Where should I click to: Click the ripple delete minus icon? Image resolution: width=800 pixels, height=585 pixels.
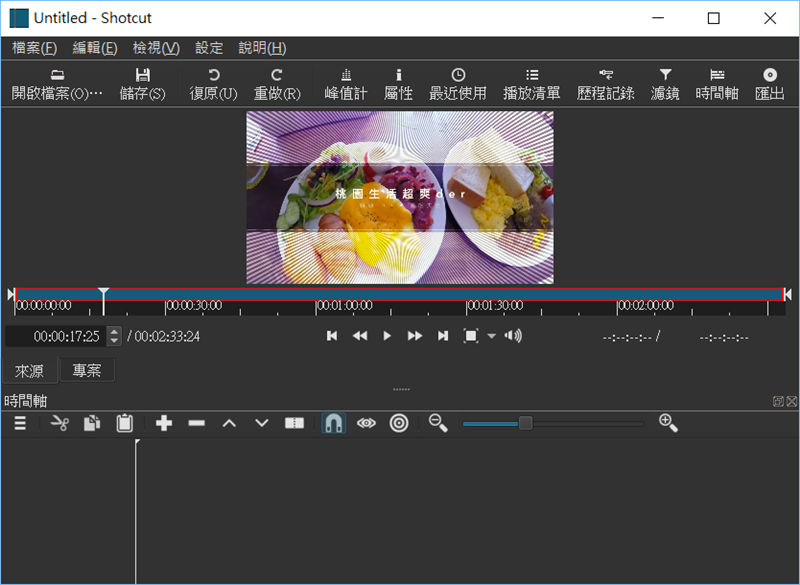pos(196,423)
